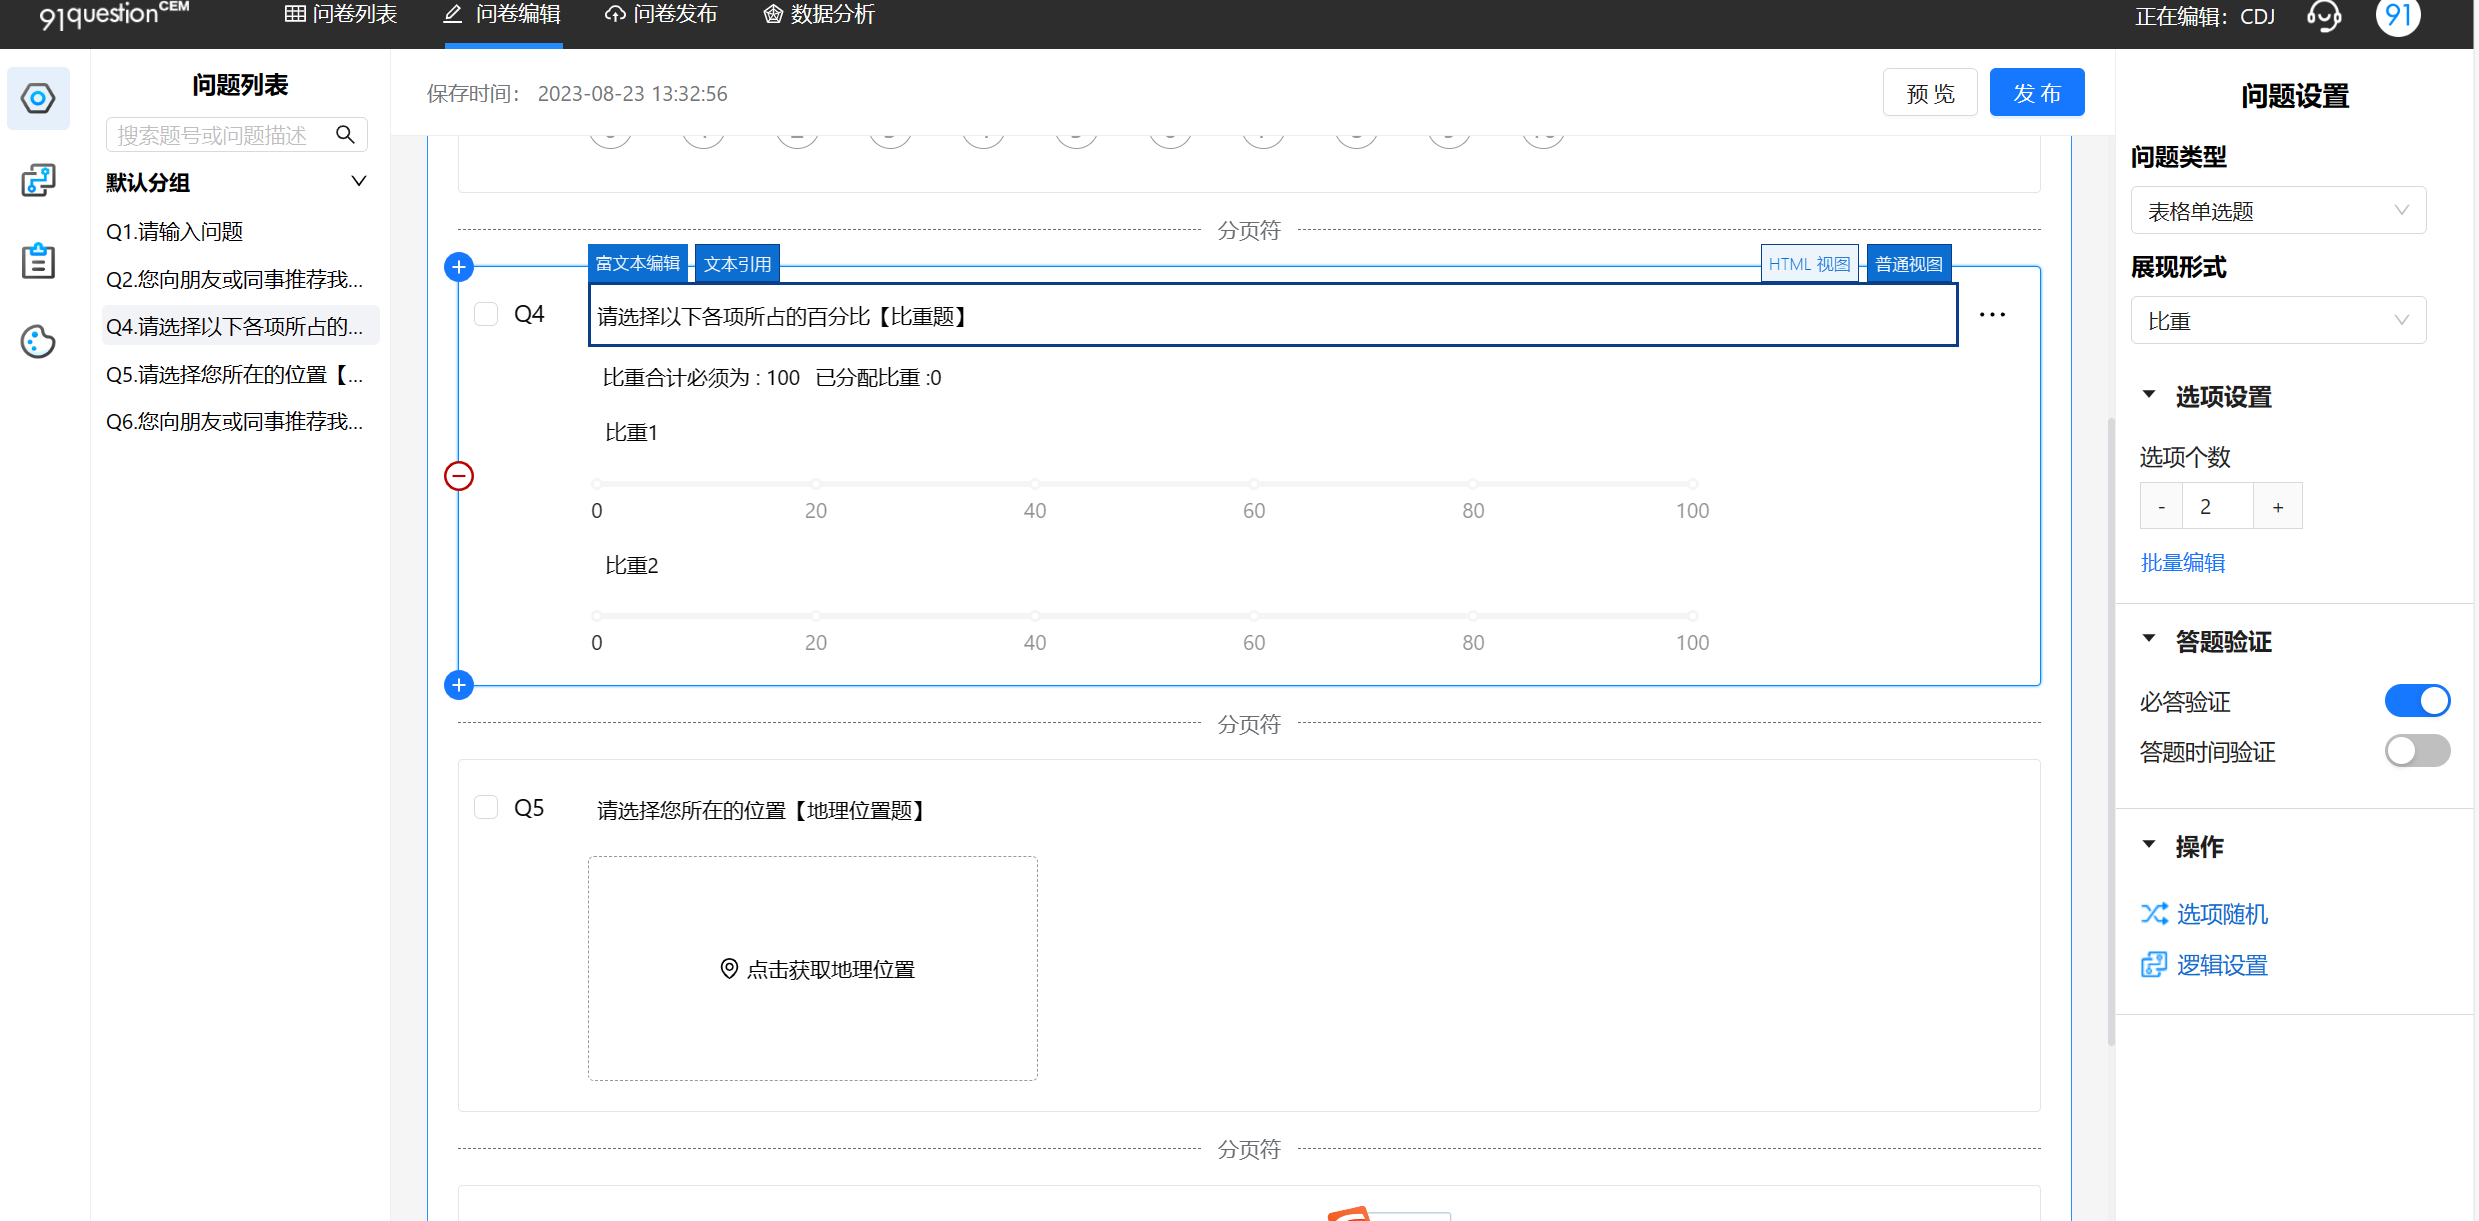Click the location pin icon in Q5

[x=729, y=969]
